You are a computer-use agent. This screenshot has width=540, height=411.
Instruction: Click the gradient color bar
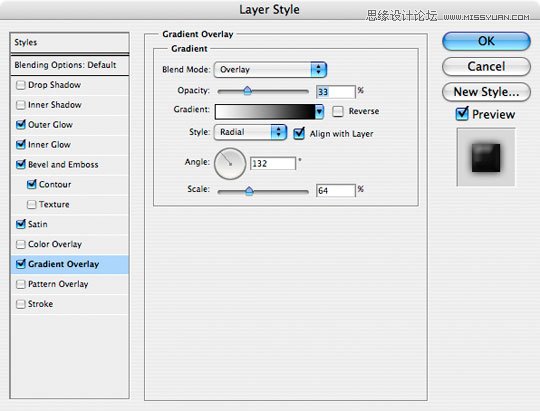pos(265,112)
